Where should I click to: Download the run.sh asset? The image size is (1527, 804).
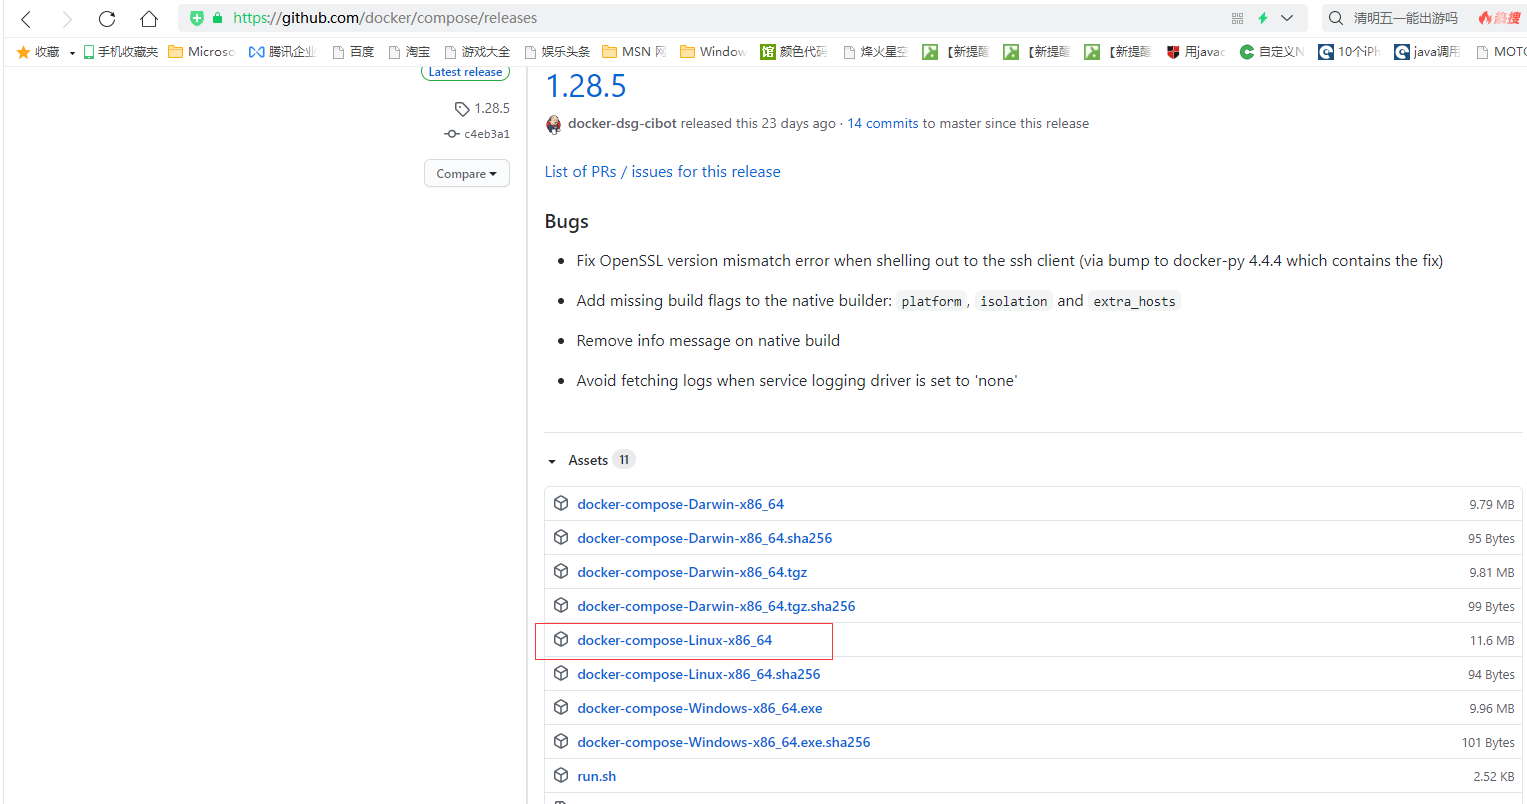click(596, 776)
